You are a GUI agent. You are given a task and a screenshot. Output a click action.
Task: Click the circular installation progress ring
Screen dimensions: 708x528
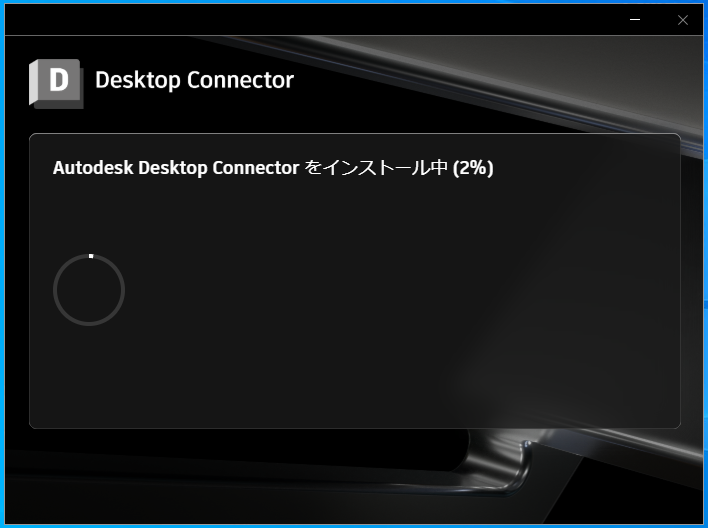coord(89,290)
